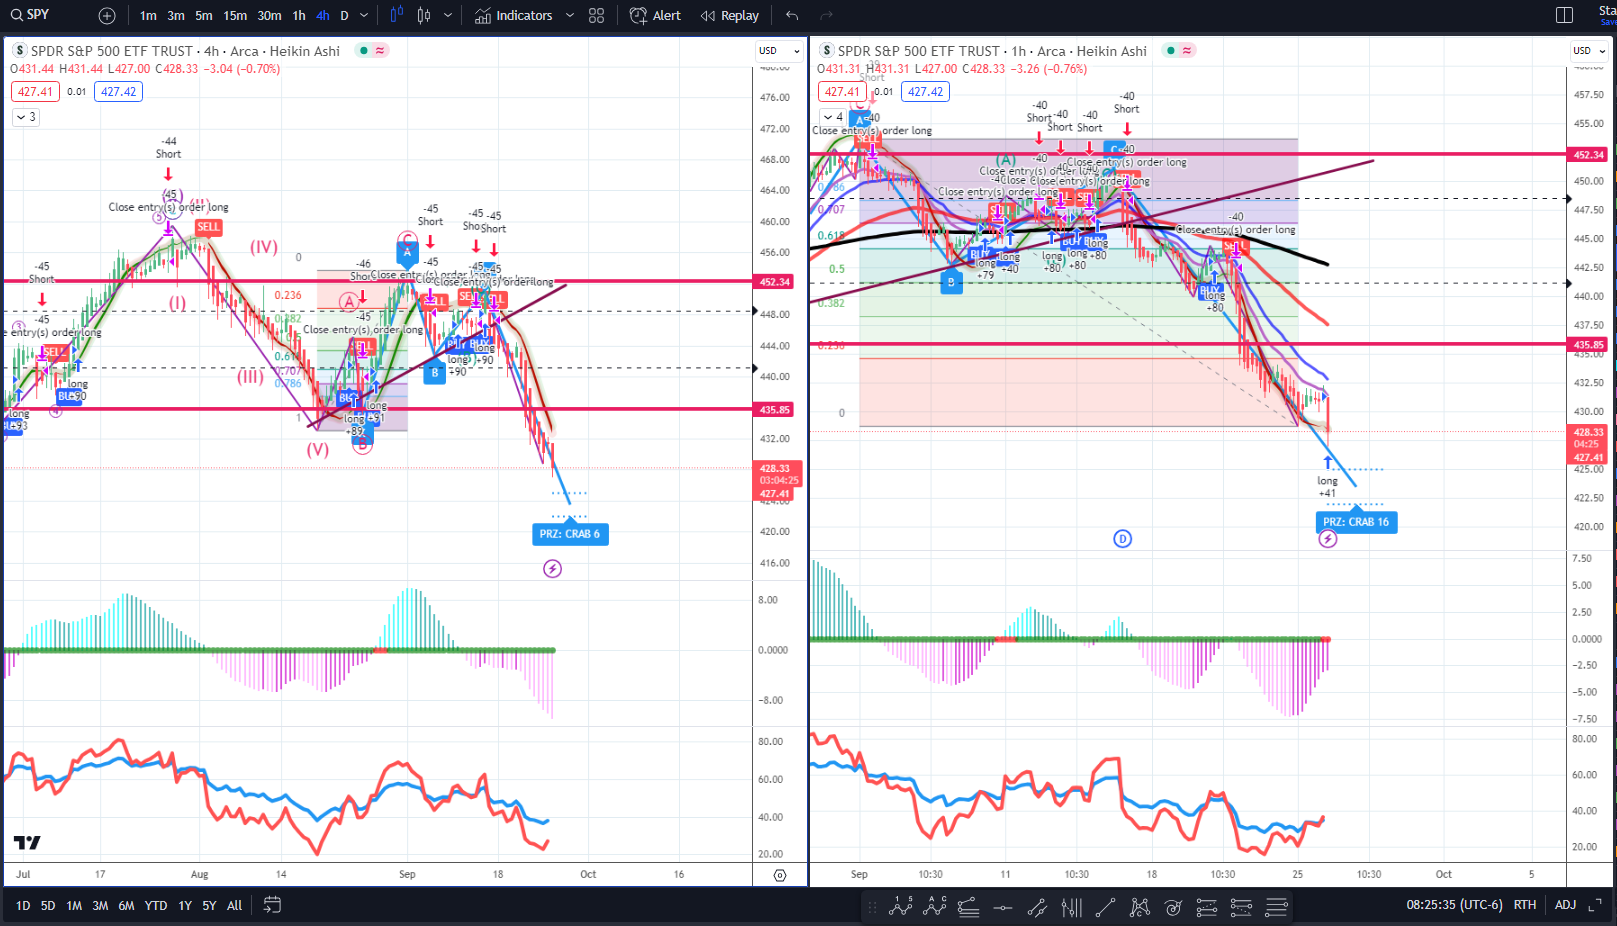
Task: Create an Alert
Action: coord(655,16)
